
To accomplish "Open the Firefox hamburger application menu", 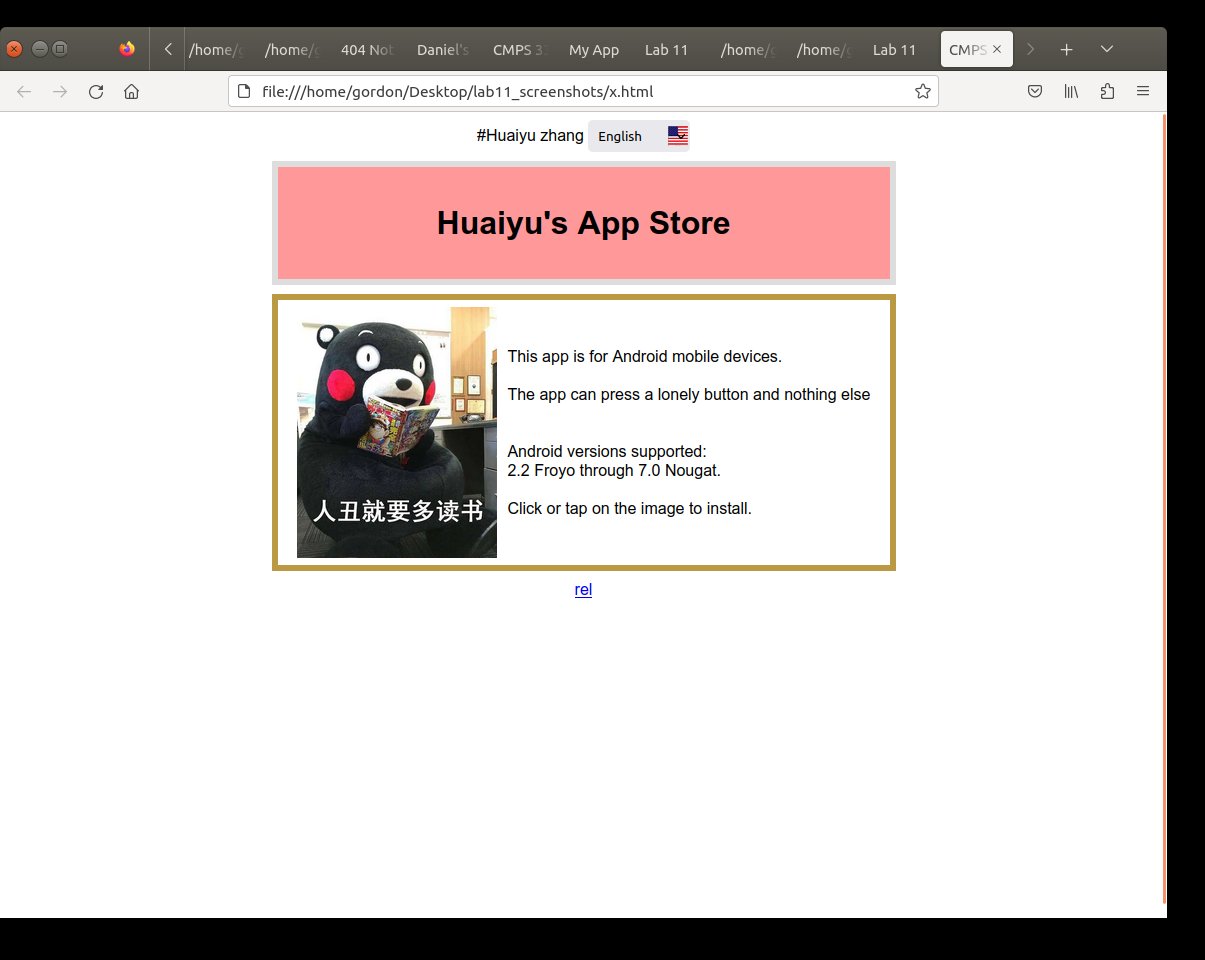I will (1143, 92).
